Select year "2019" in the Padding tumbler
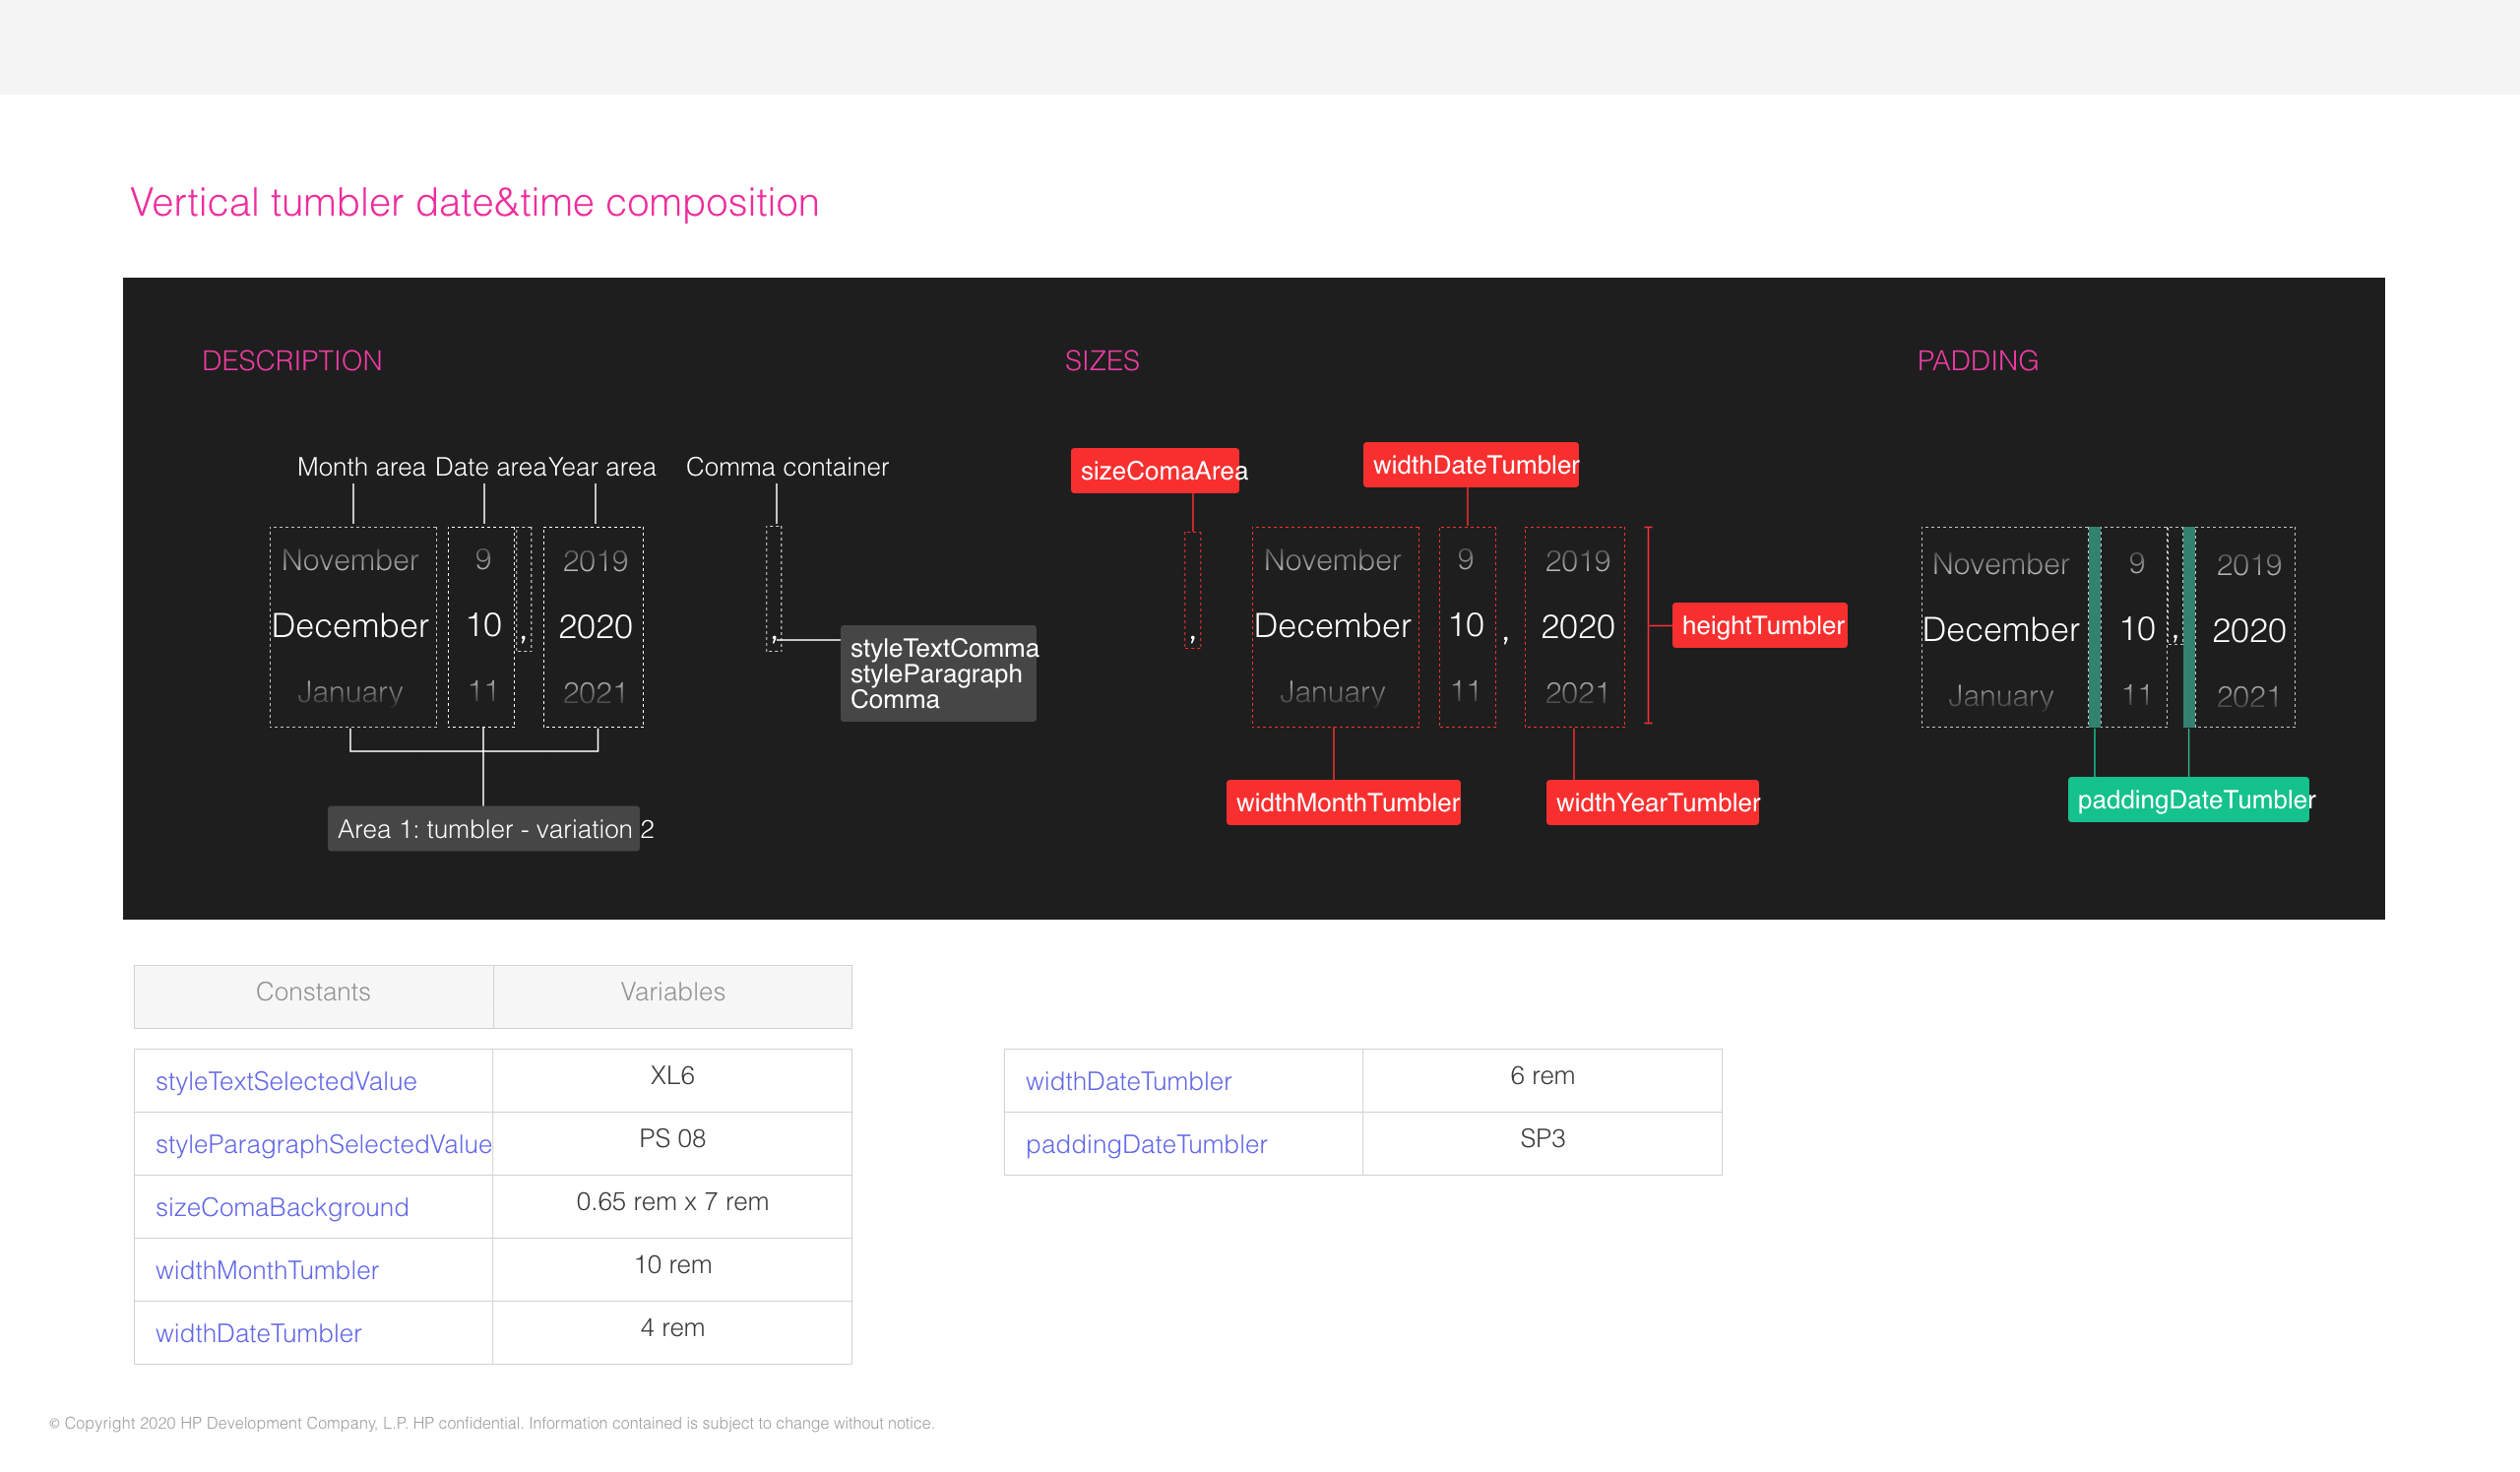 (2249, 565)
